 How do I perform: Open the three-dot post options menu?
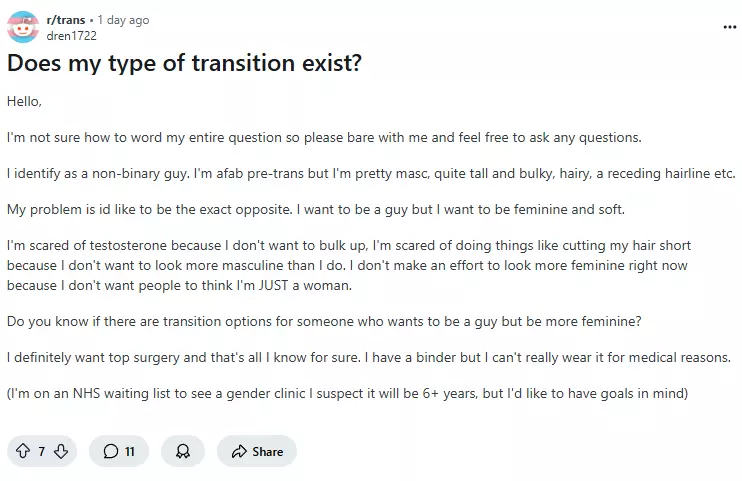[729, 27]
